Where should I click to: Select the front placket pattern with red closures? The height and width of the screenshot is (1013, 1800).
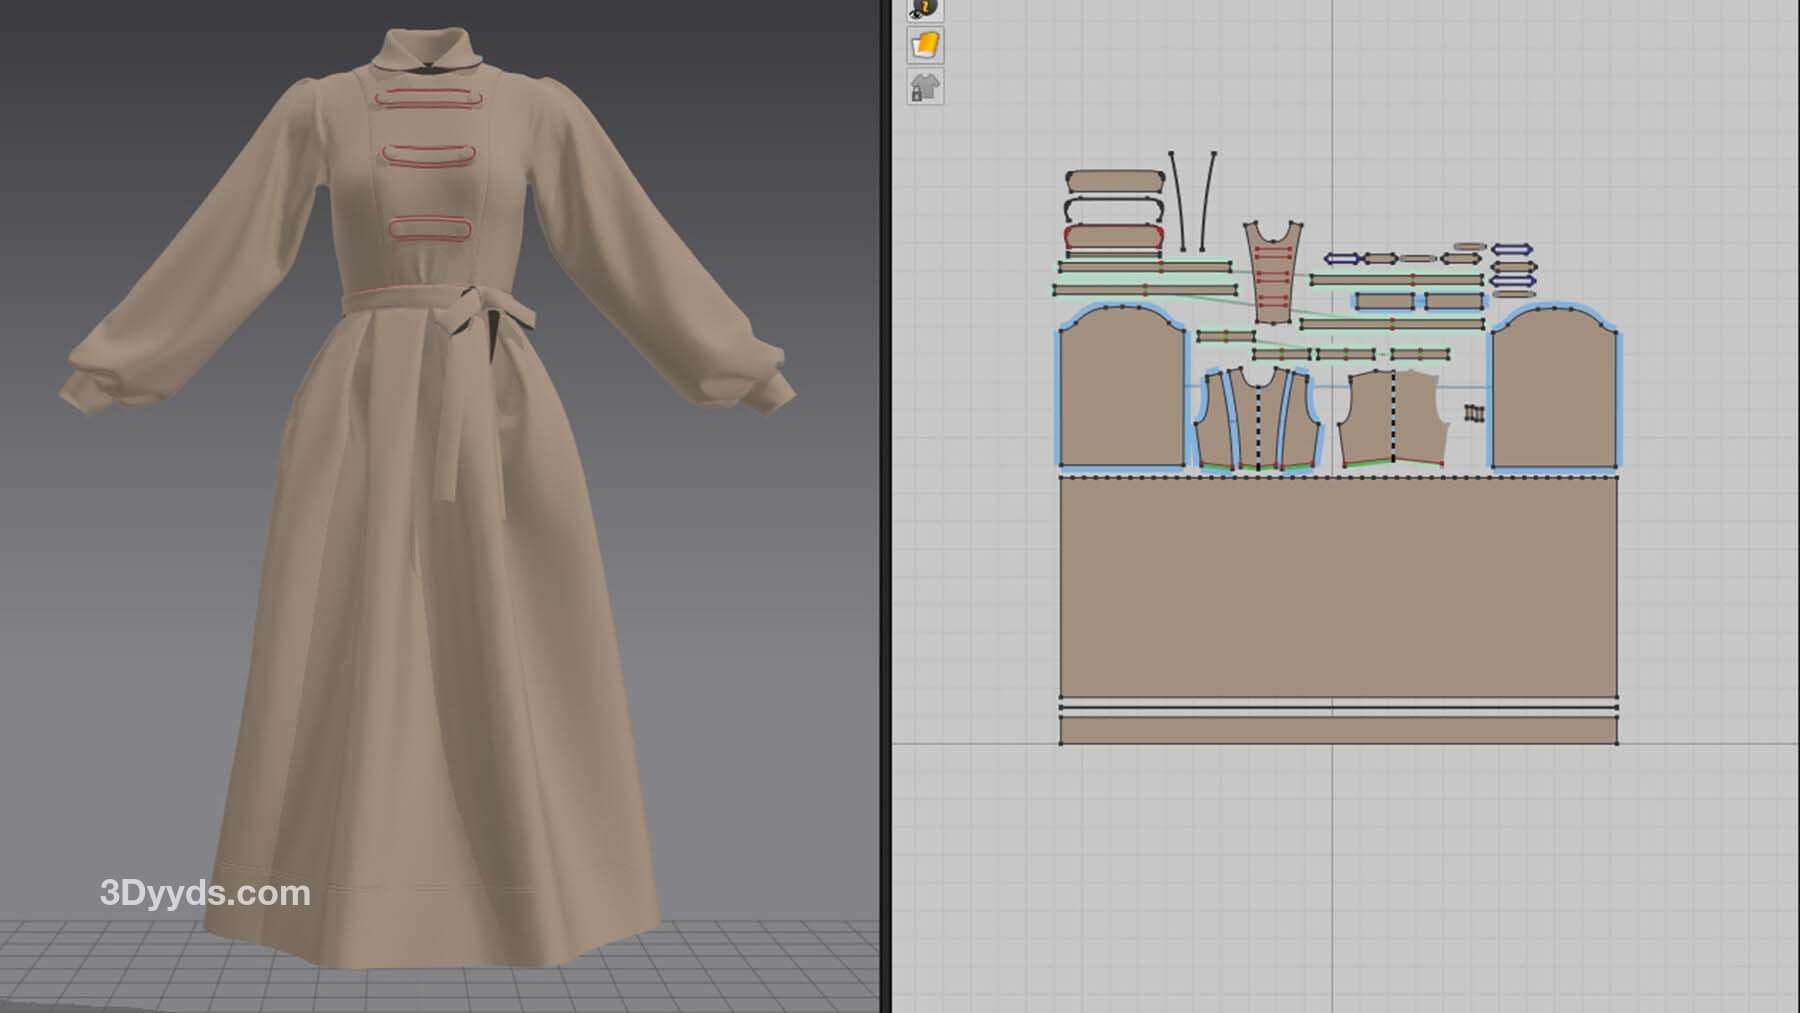click(1273, 272)
